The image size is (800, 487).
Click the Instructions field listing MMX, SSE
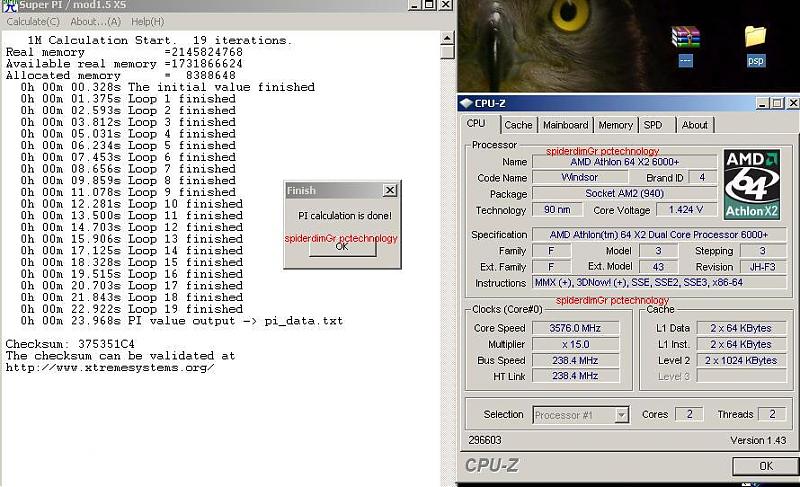[659, 283]
